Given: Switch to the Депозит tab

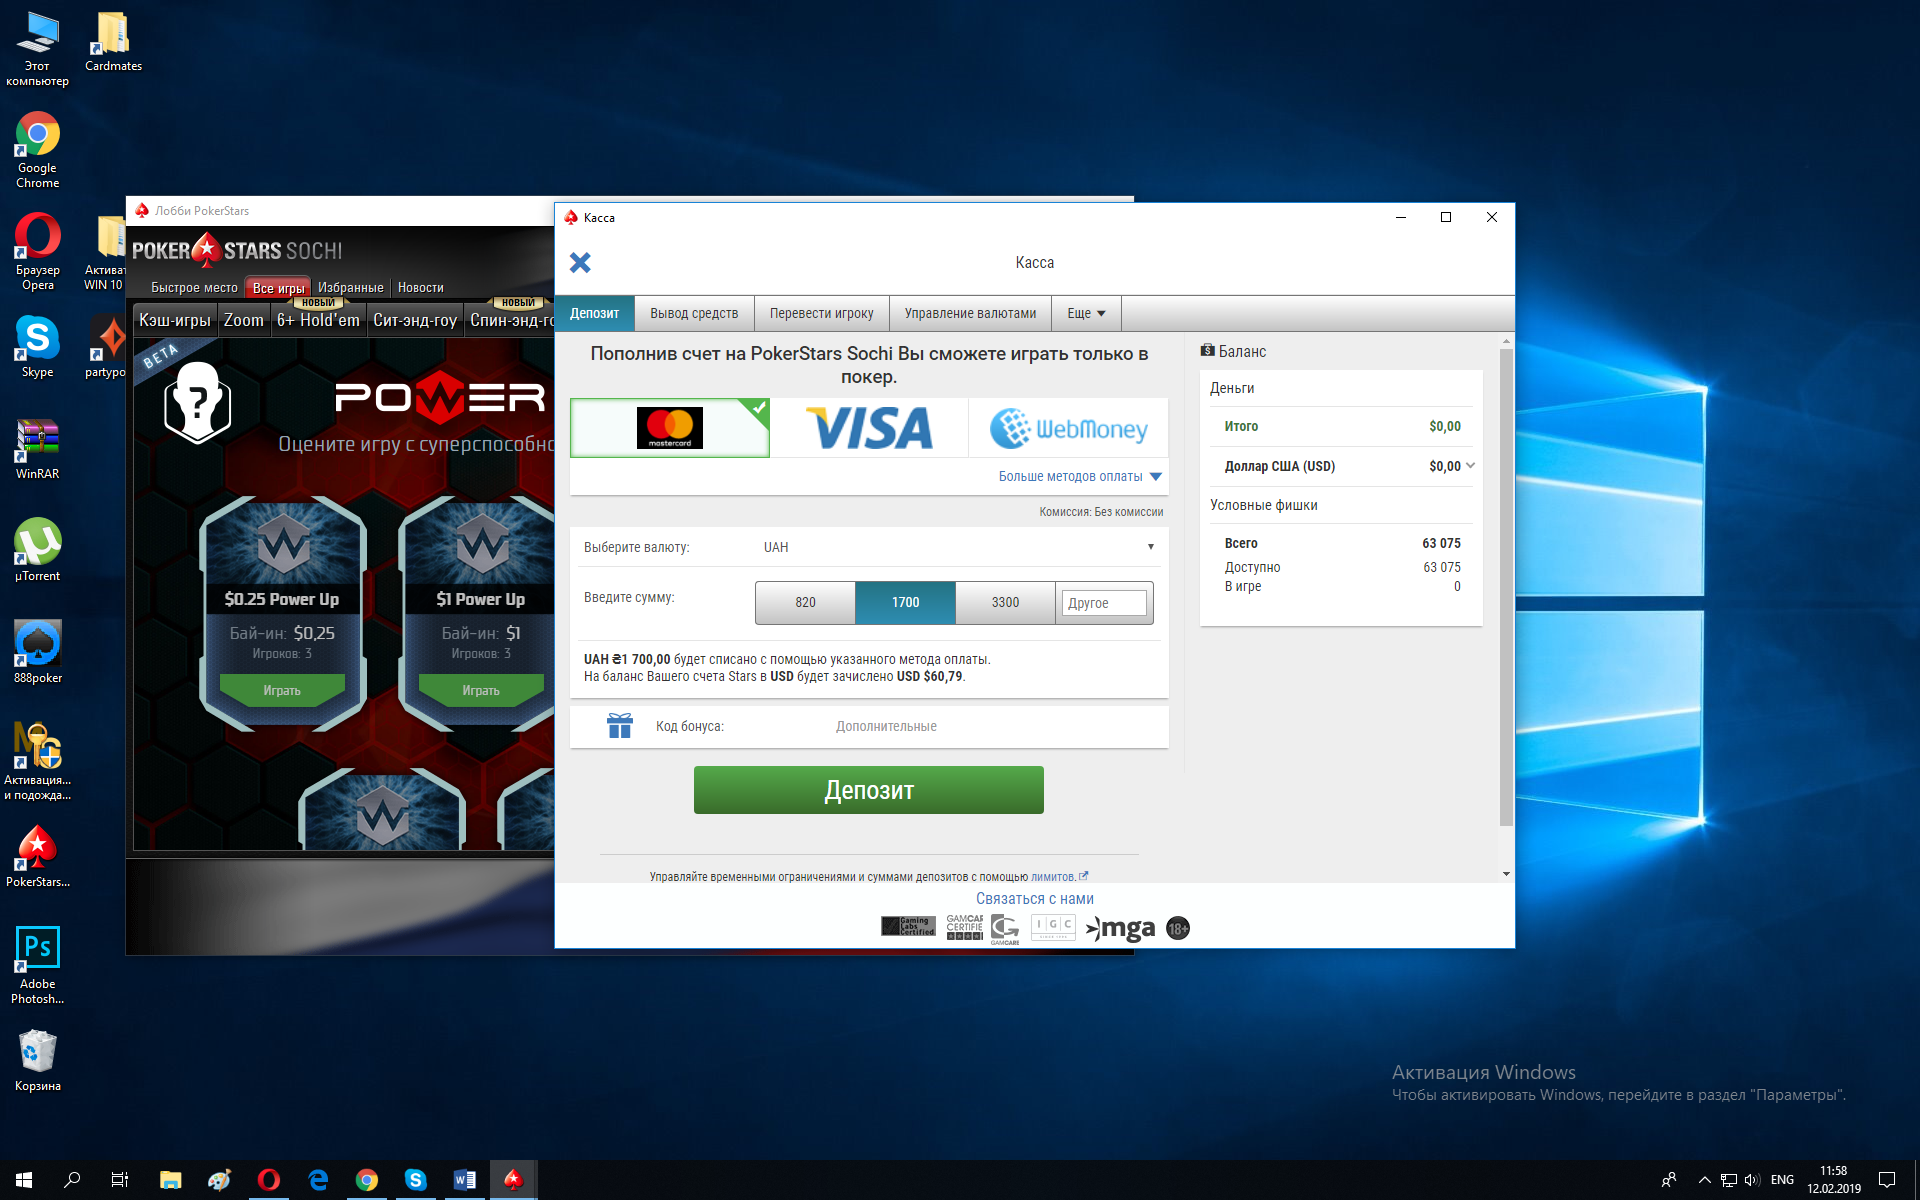Looking at the screenshot, I should pos(594,313).
